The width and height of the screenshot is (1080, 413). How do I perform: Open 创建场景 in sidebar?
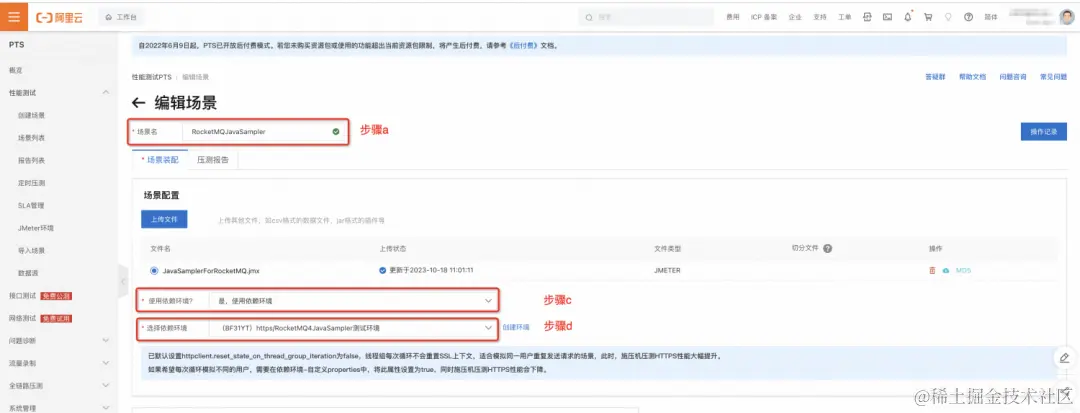tap(32, 115)
